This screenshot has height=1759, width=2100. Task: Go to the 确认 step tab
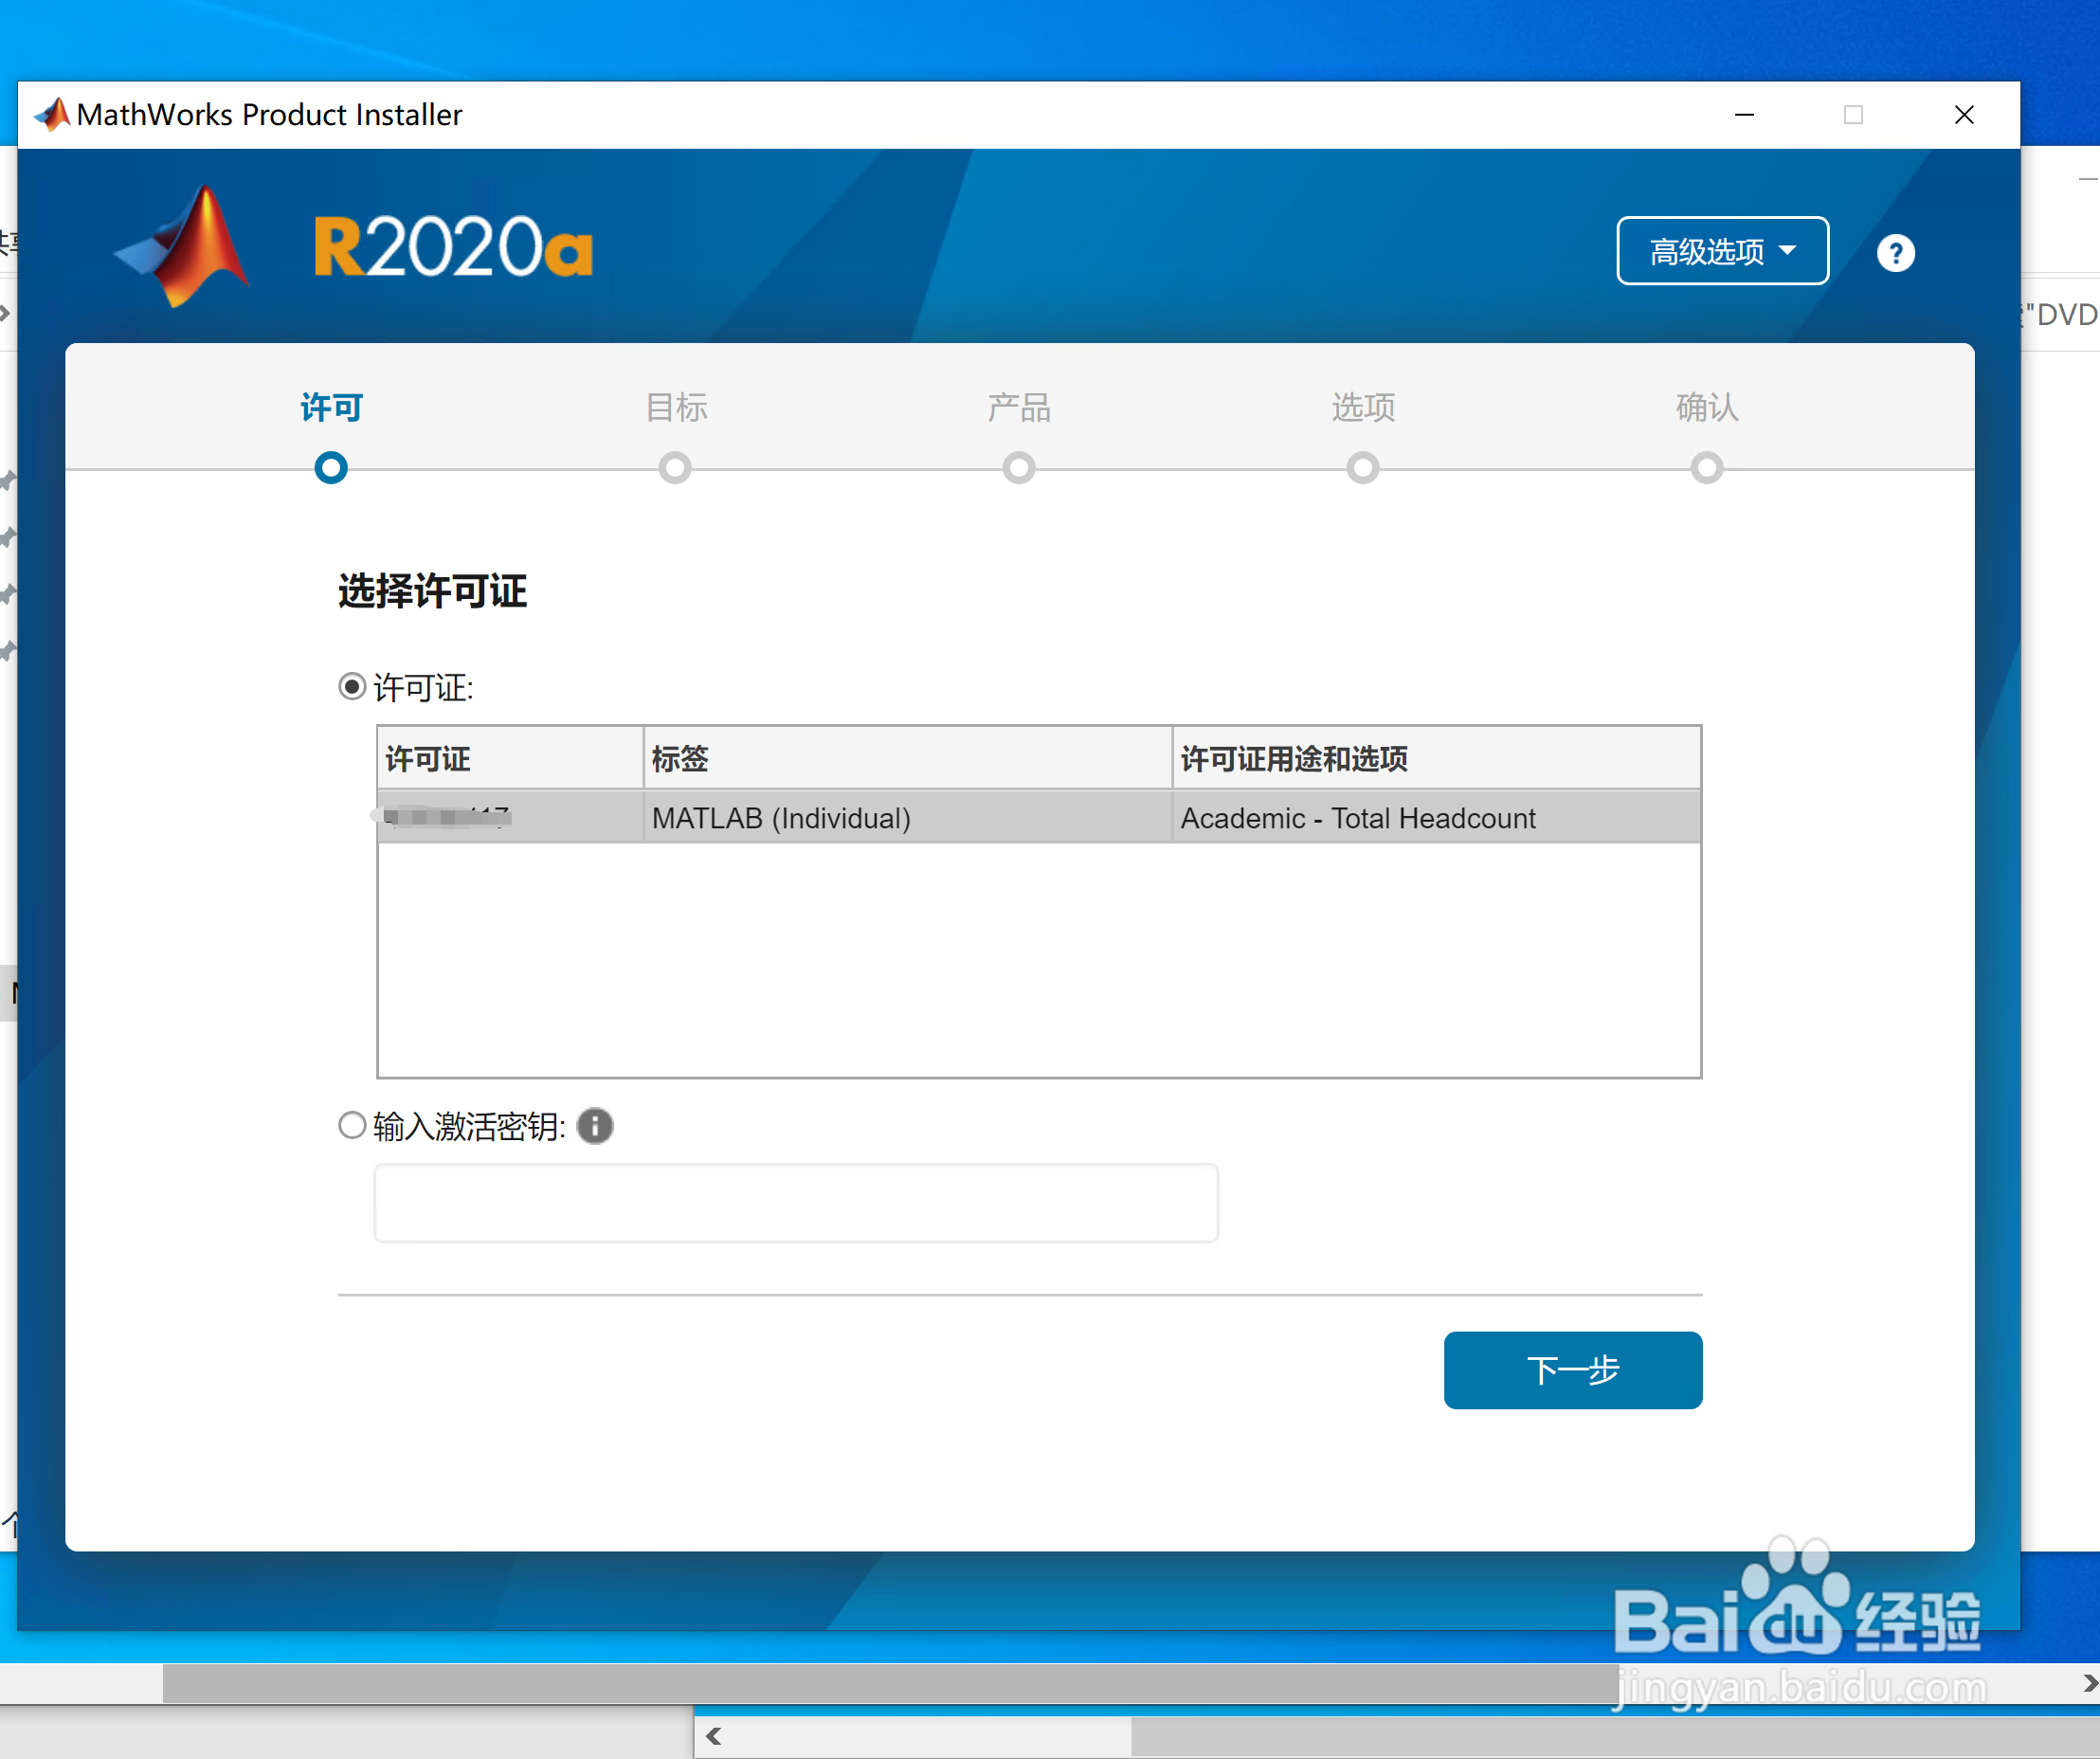click(x=1707, y=407)
